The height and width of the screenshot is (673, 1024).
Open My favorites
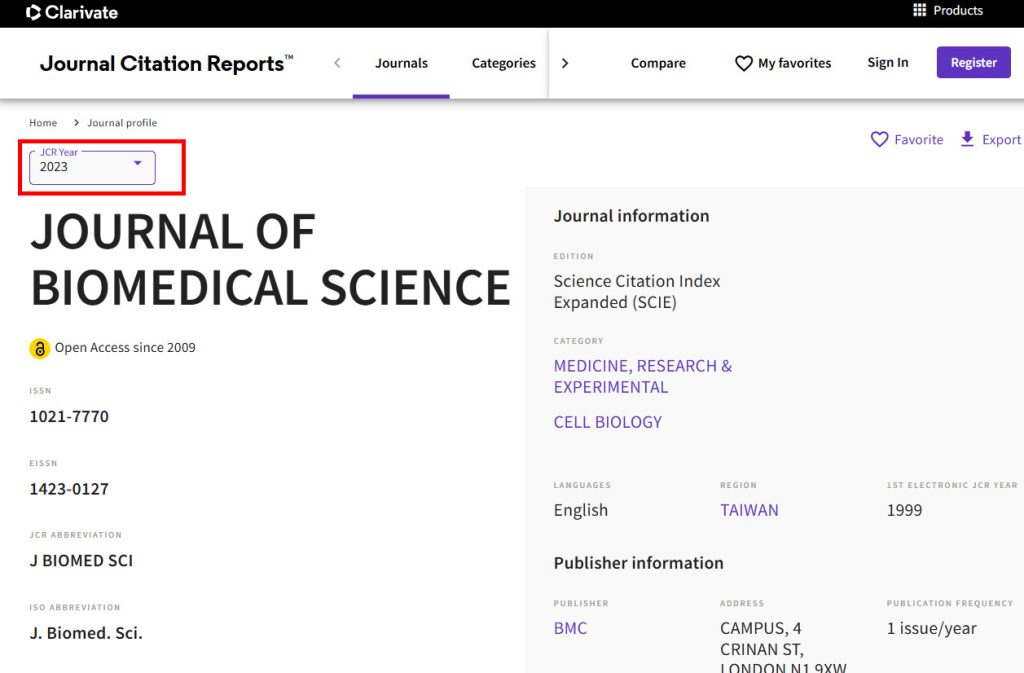click(783, 63)
